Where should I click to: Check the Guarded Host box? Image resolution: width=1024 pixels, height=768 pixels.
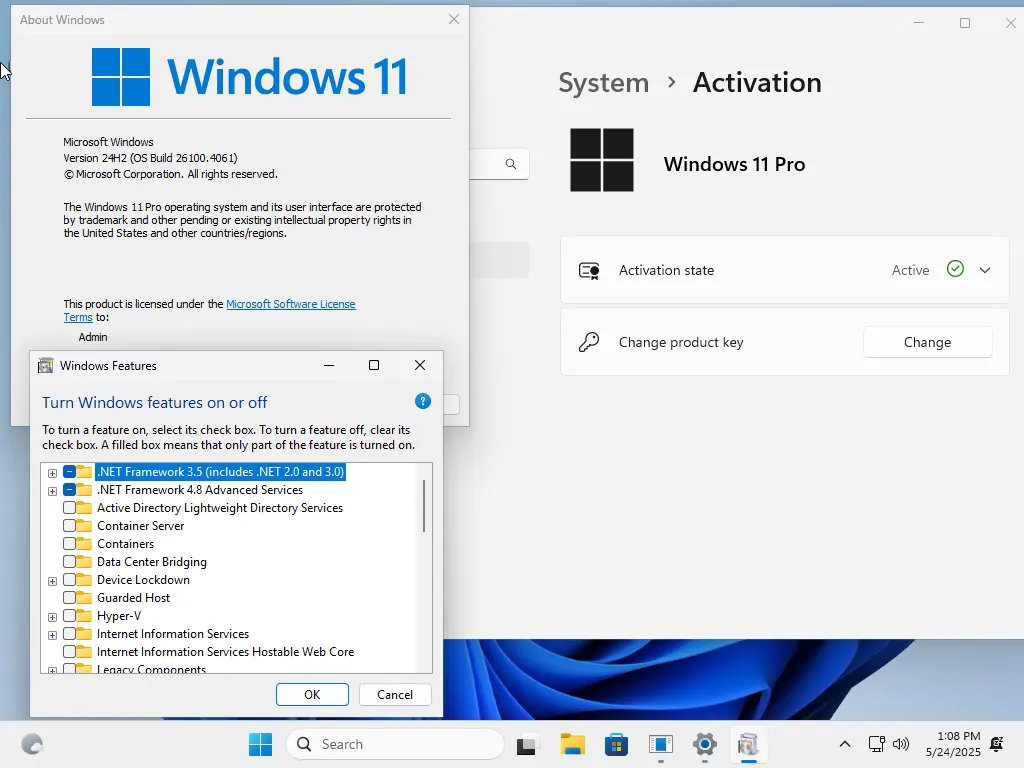(x=69, y=598)
